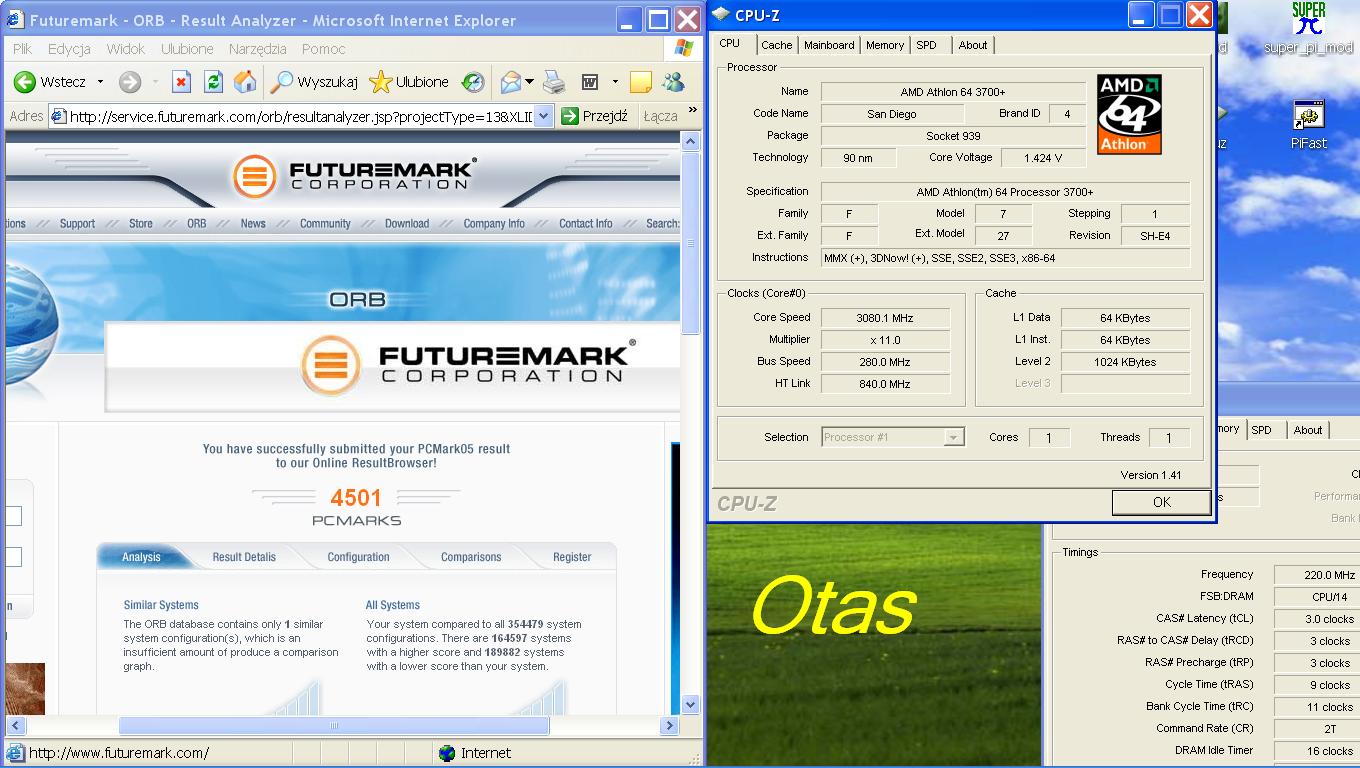Click the horizontal scrollbar left arrow
The width and height of the screenshot is (1360, 768).
pos(15,726)
